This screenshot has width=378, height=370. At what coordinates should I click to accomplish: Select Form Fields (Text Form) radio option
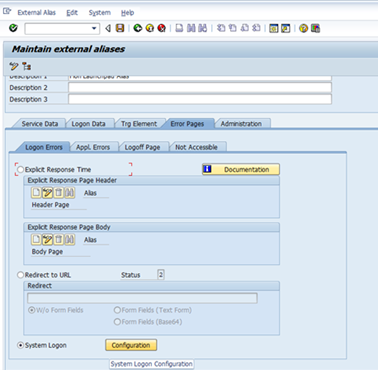[117, 310]
